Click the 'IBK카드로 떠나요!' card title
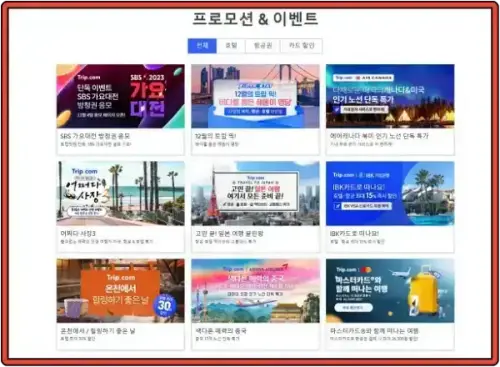 [354, 233]
